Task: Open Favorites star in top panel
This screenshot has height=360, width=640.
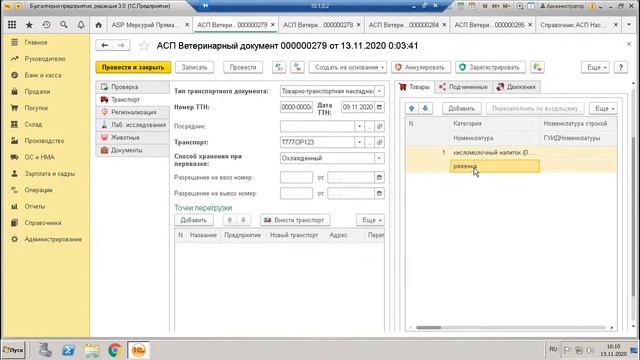Action: coord(29,25)
